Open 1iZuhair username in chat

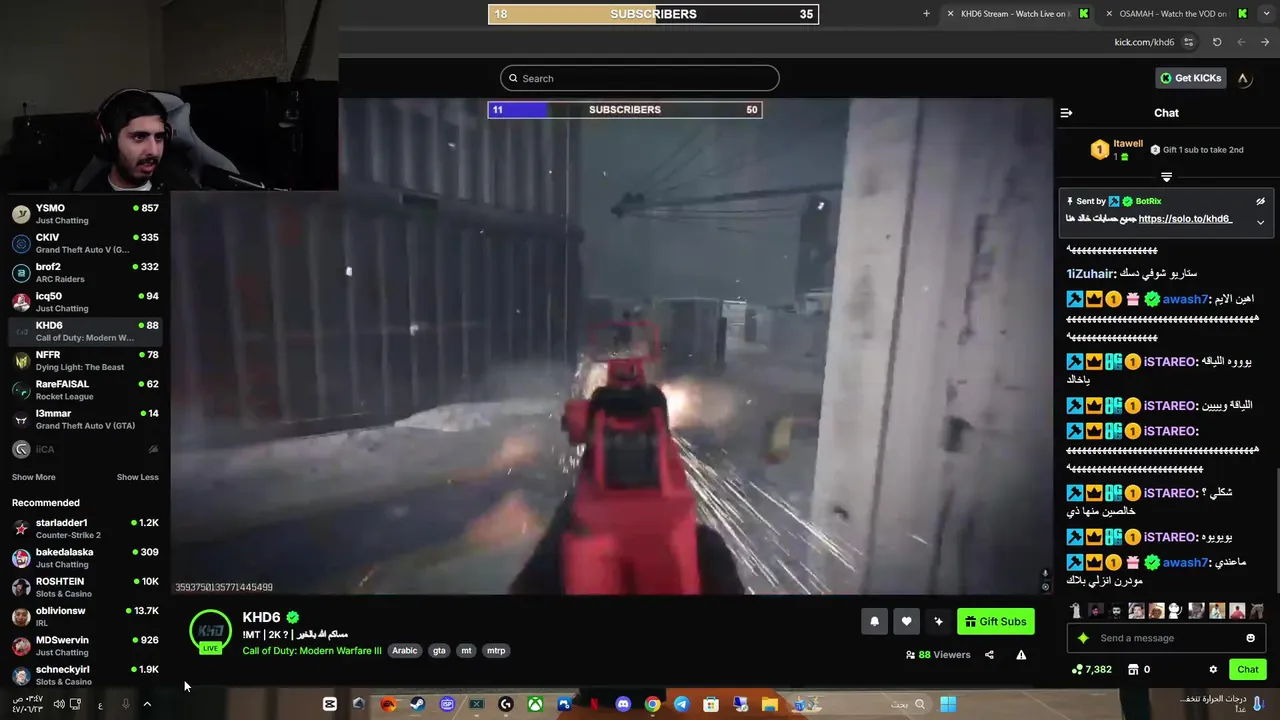[1090, 274]
